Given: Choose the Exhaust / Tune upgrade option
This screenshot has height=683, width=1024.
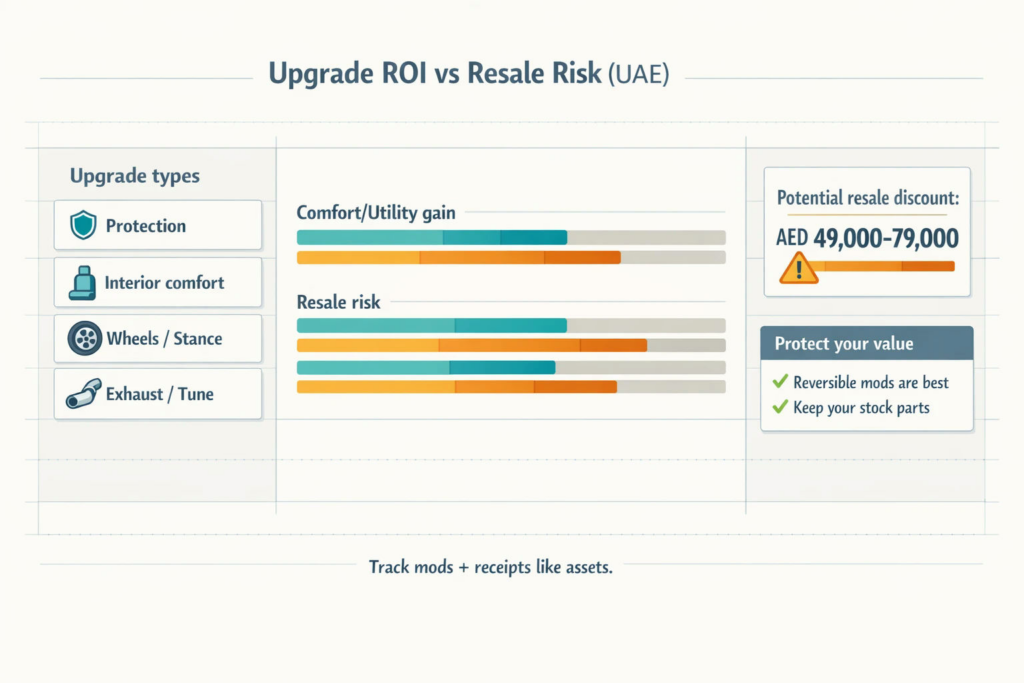Looking at the screenshot, I should [158, 394].
